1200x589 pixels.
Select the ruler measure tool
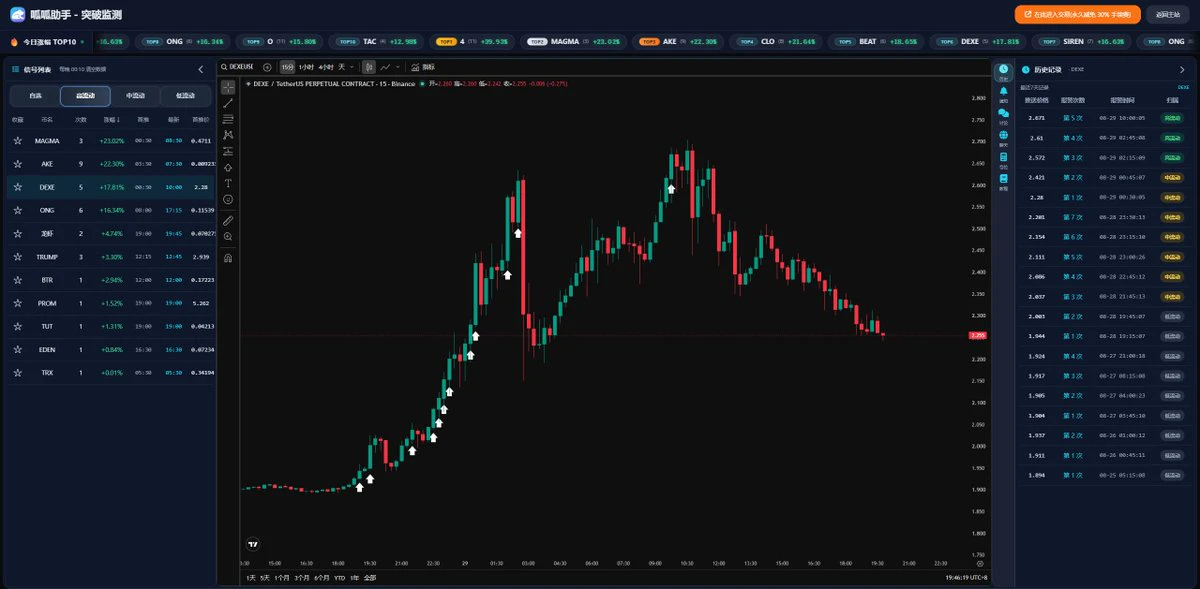[228, 220]
